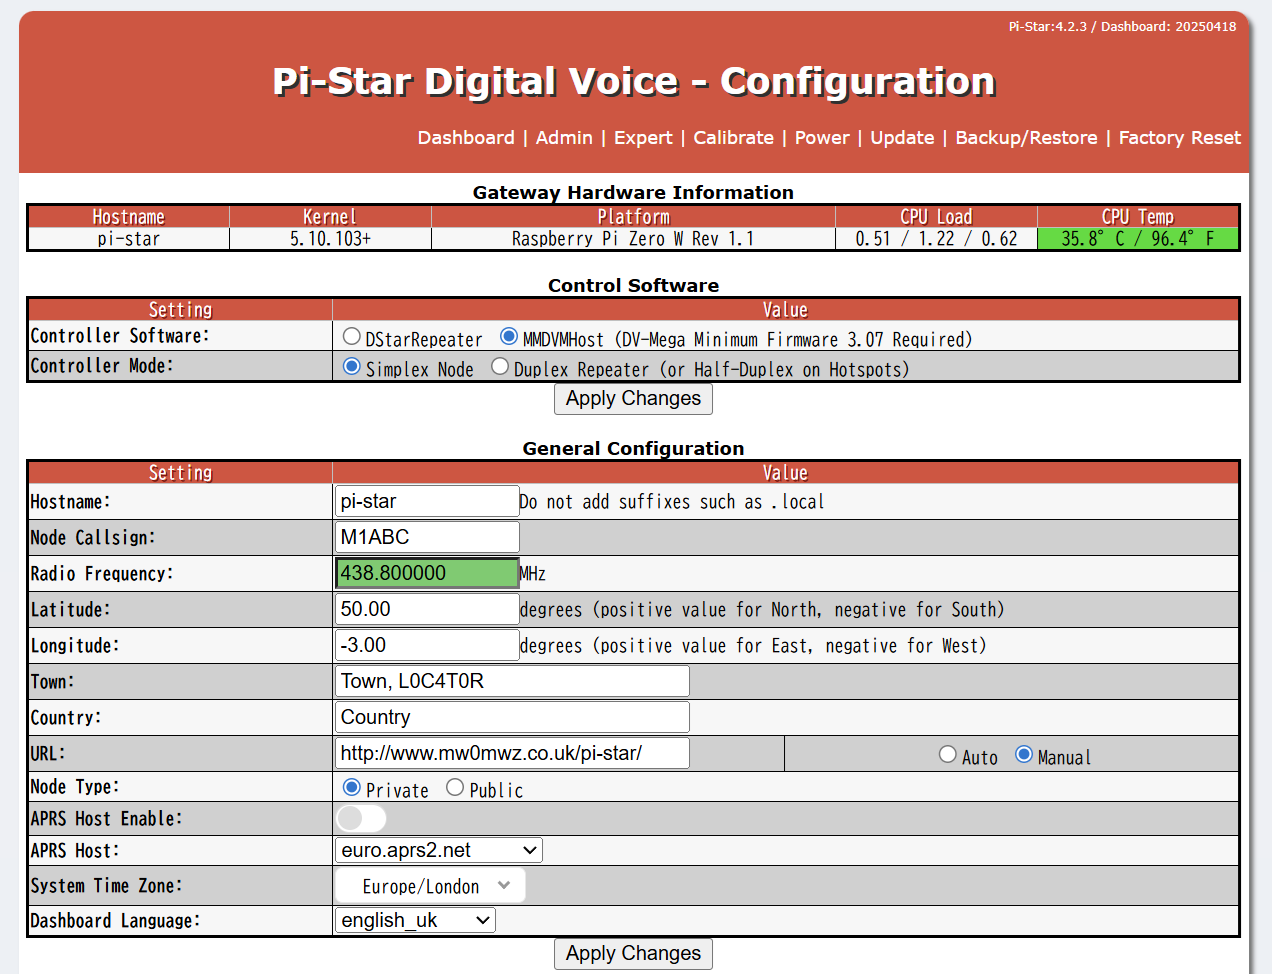
Task: Perform a Factory Reset
Action: coord(1179,138)
